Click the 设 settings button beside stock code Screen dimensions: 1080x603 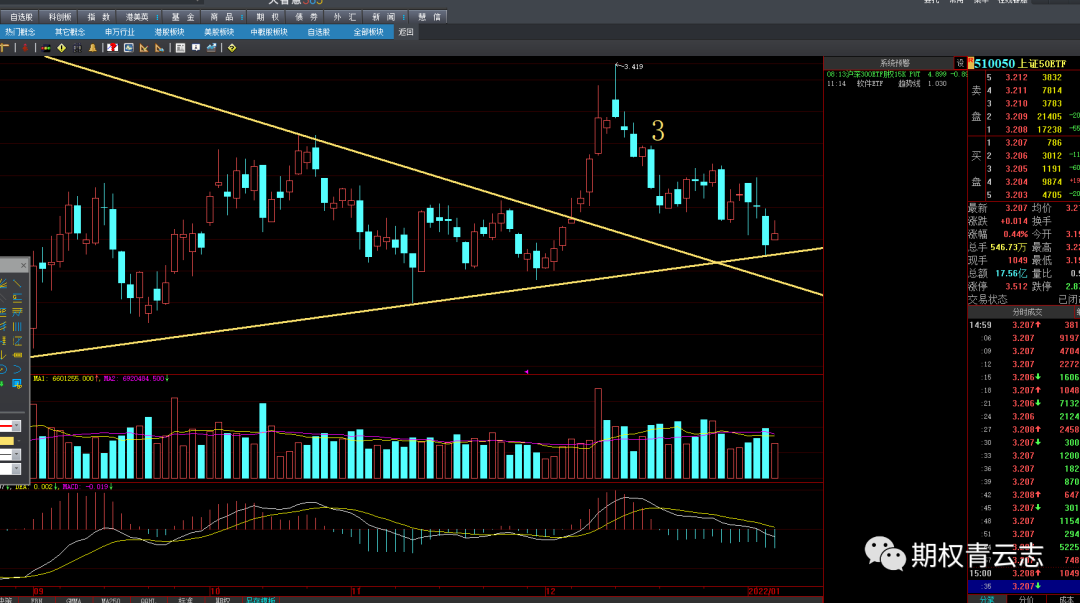(960, 63)
